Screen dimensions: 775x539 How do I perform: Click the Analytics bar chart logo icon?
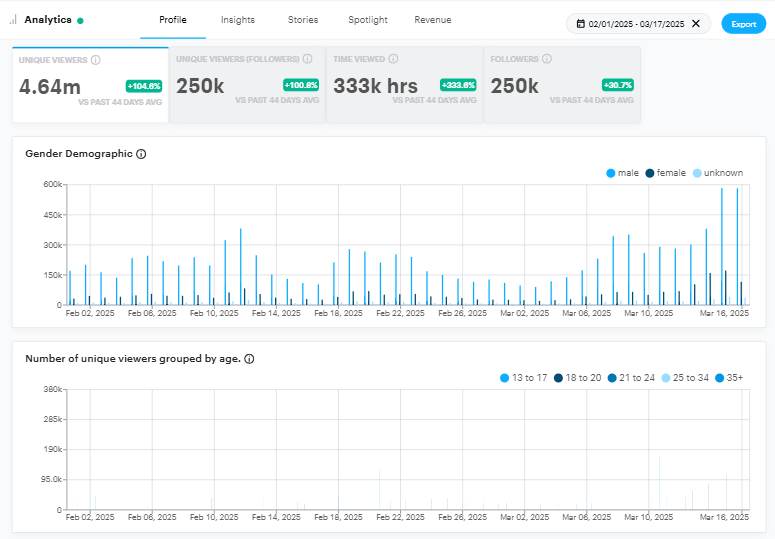13,20
